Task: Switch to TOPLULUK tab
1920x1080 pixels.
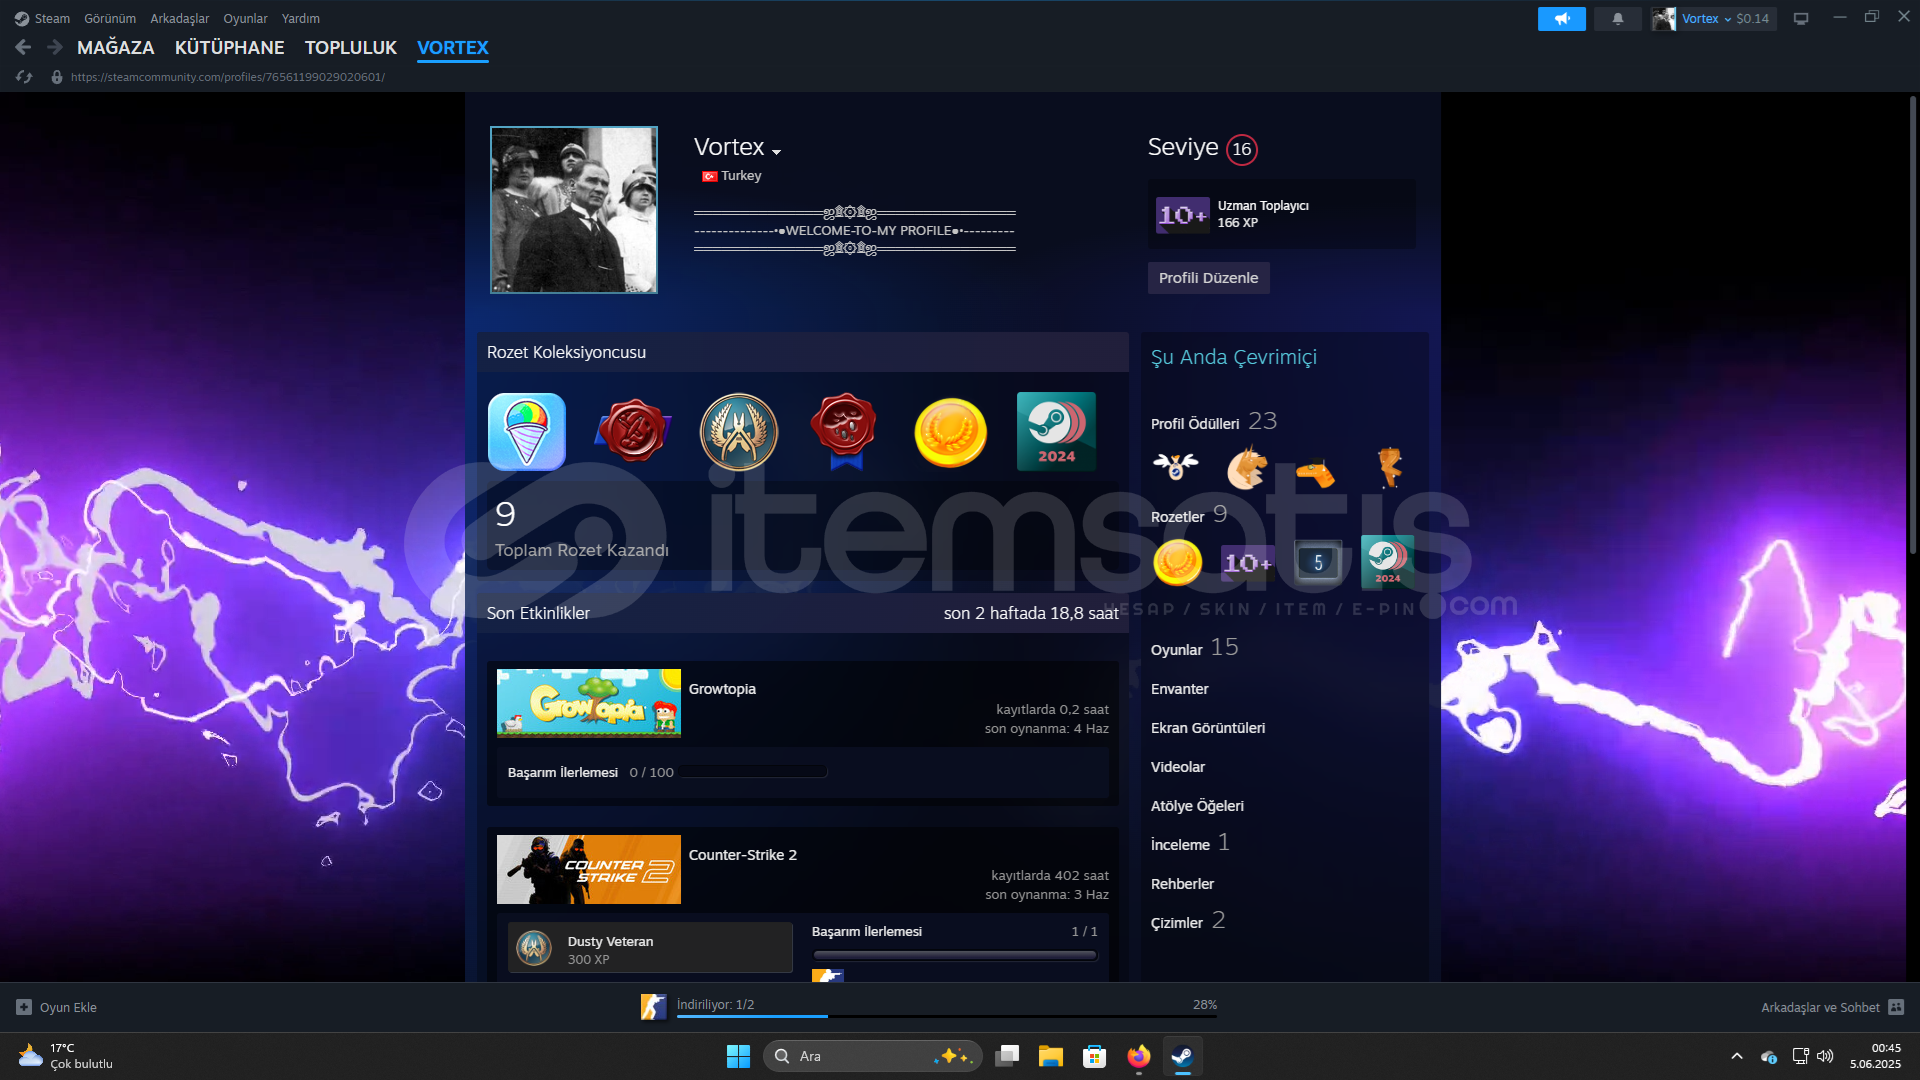Action: (x=351, y=47)
